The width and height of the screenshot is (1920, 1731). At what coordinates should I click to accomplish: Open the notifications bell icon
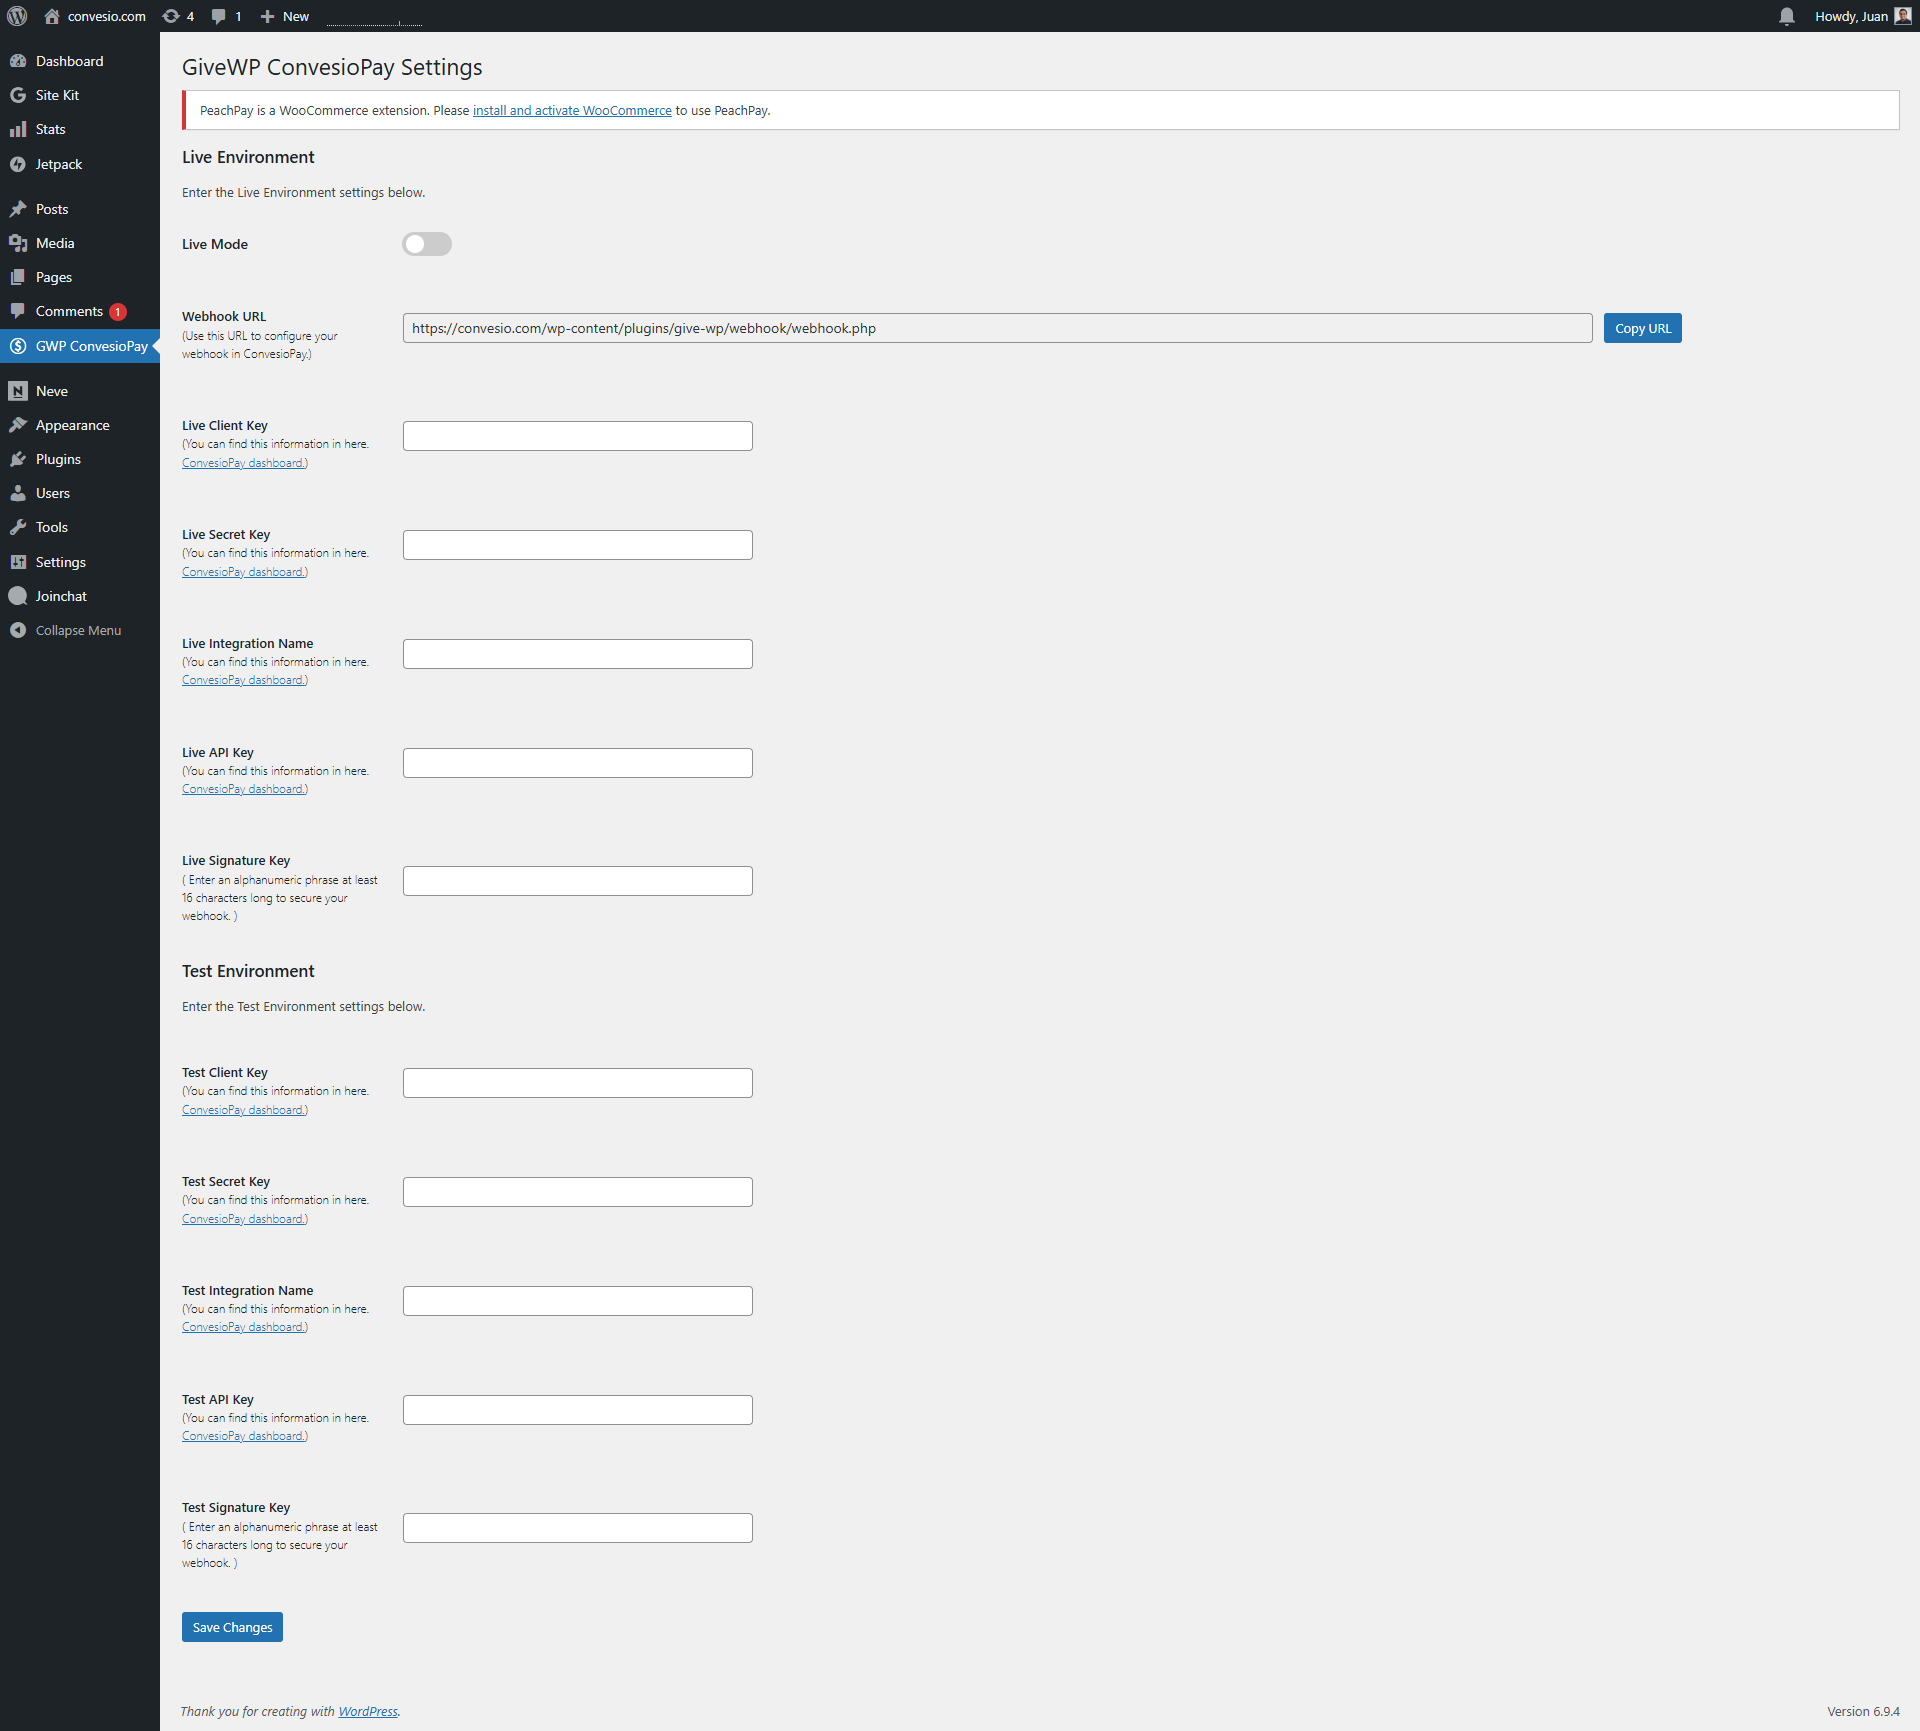pos(1786,16)
